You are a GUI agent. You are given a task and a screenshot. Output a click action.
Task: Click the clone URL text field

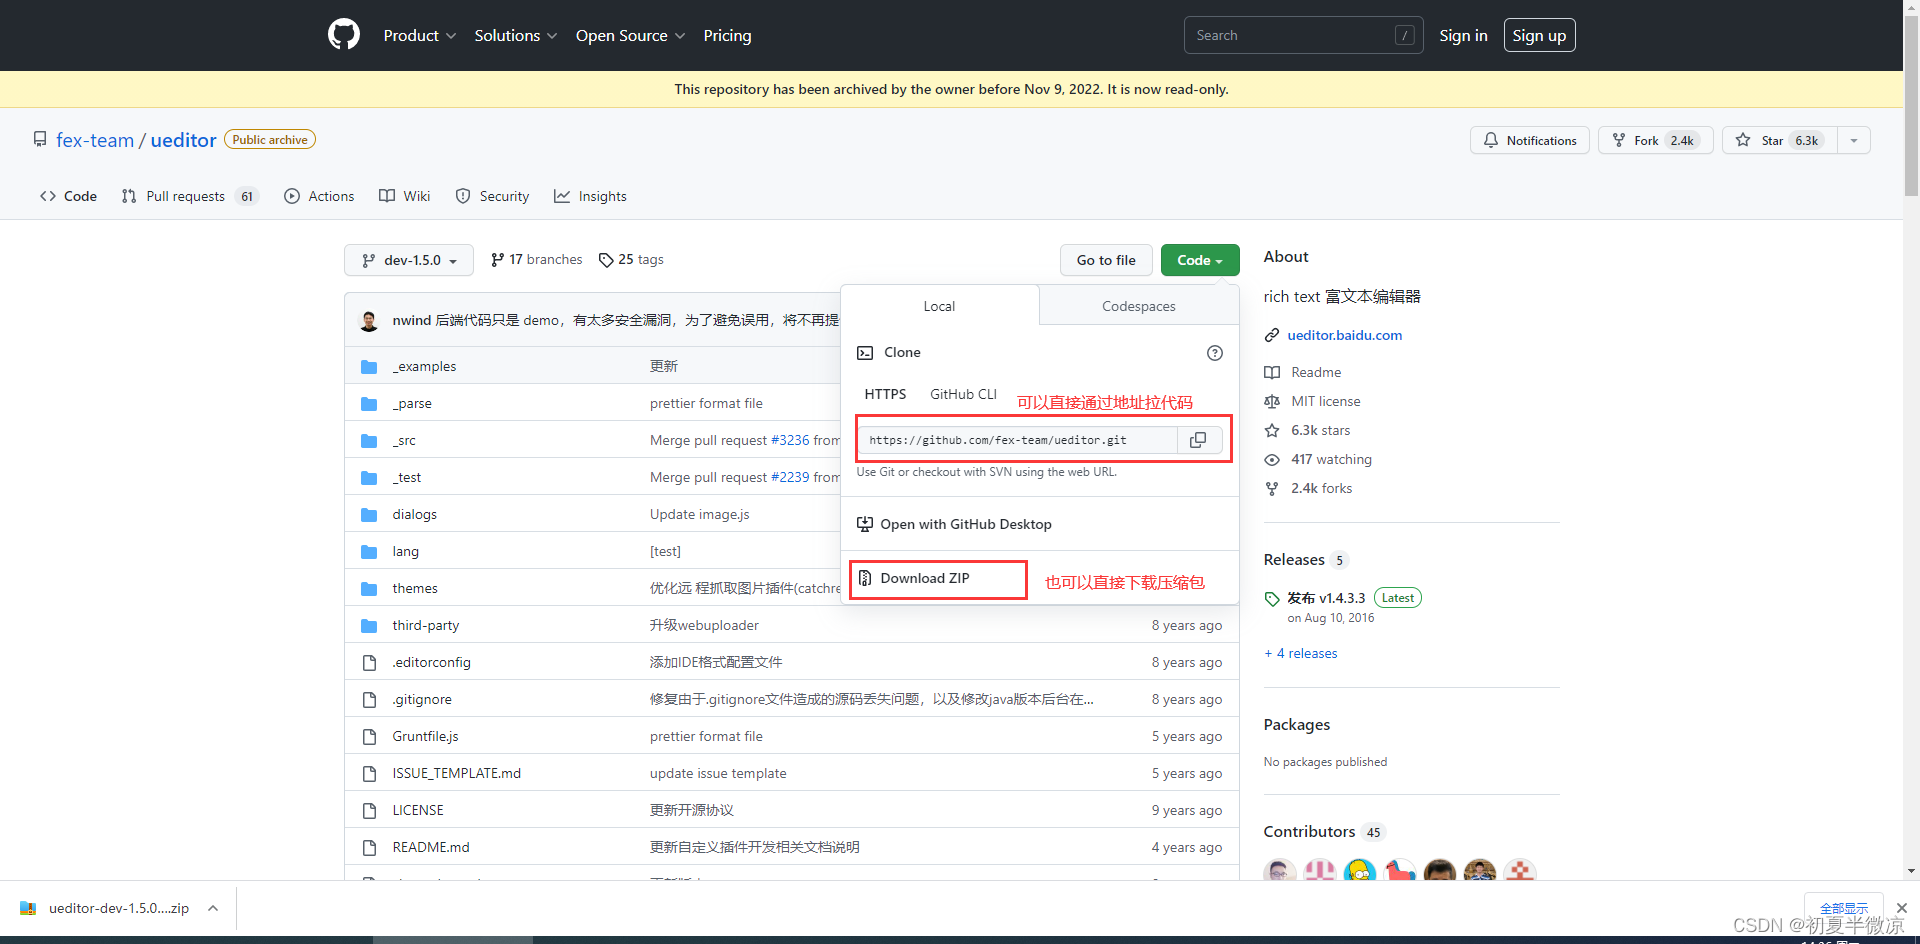[x=1017, y=440]
